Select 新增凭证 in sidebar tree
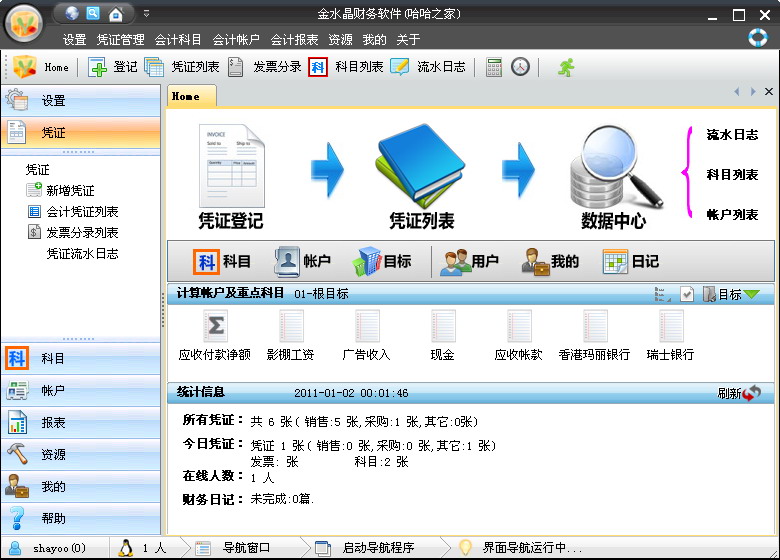Viewport: 780px width, 560px height. [x=70, y=190]
